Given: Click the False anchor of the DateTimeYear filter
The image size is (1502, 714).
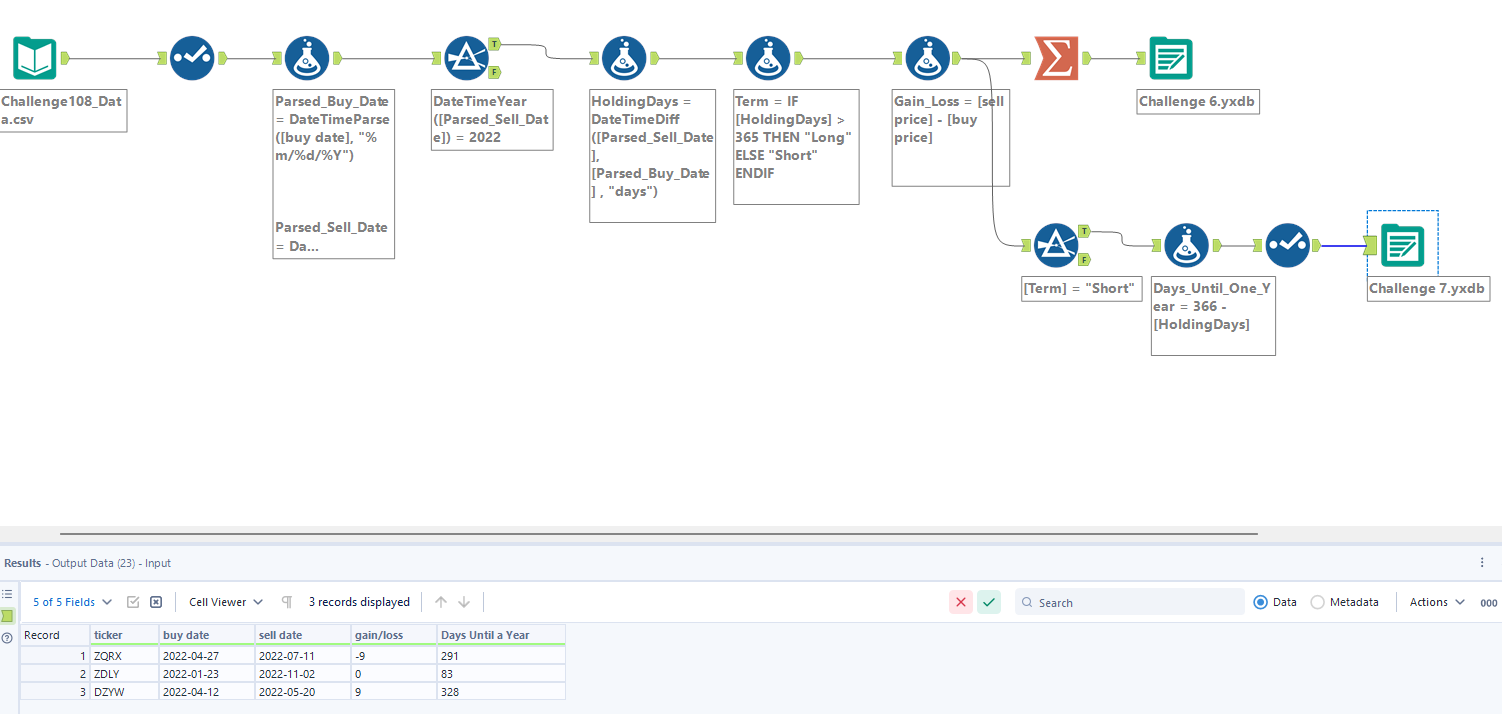Looking at the screenshot, I should tap(495, 72).
